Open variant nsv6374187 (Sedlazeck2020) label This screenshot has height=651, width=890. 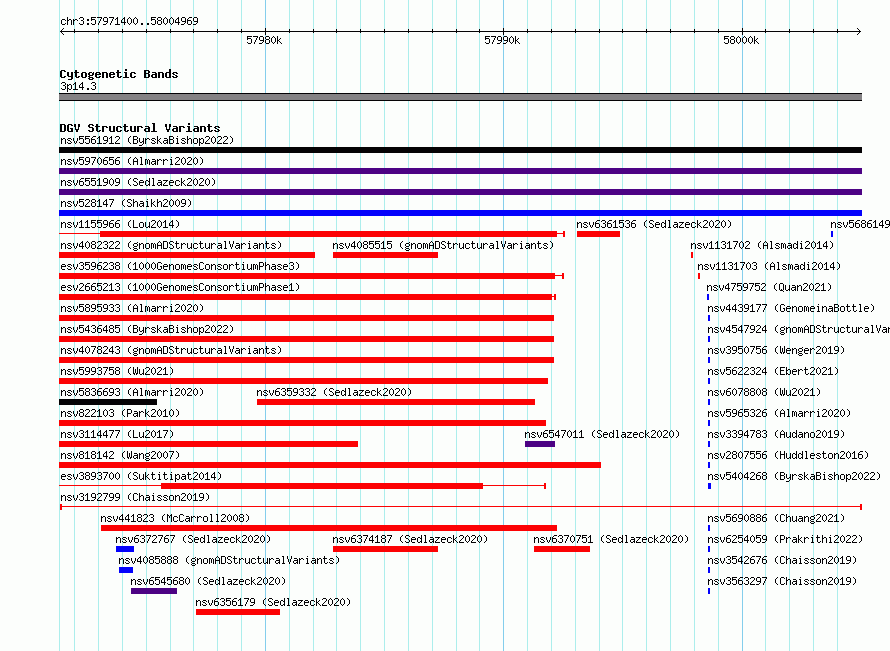[x=410, y=539]
